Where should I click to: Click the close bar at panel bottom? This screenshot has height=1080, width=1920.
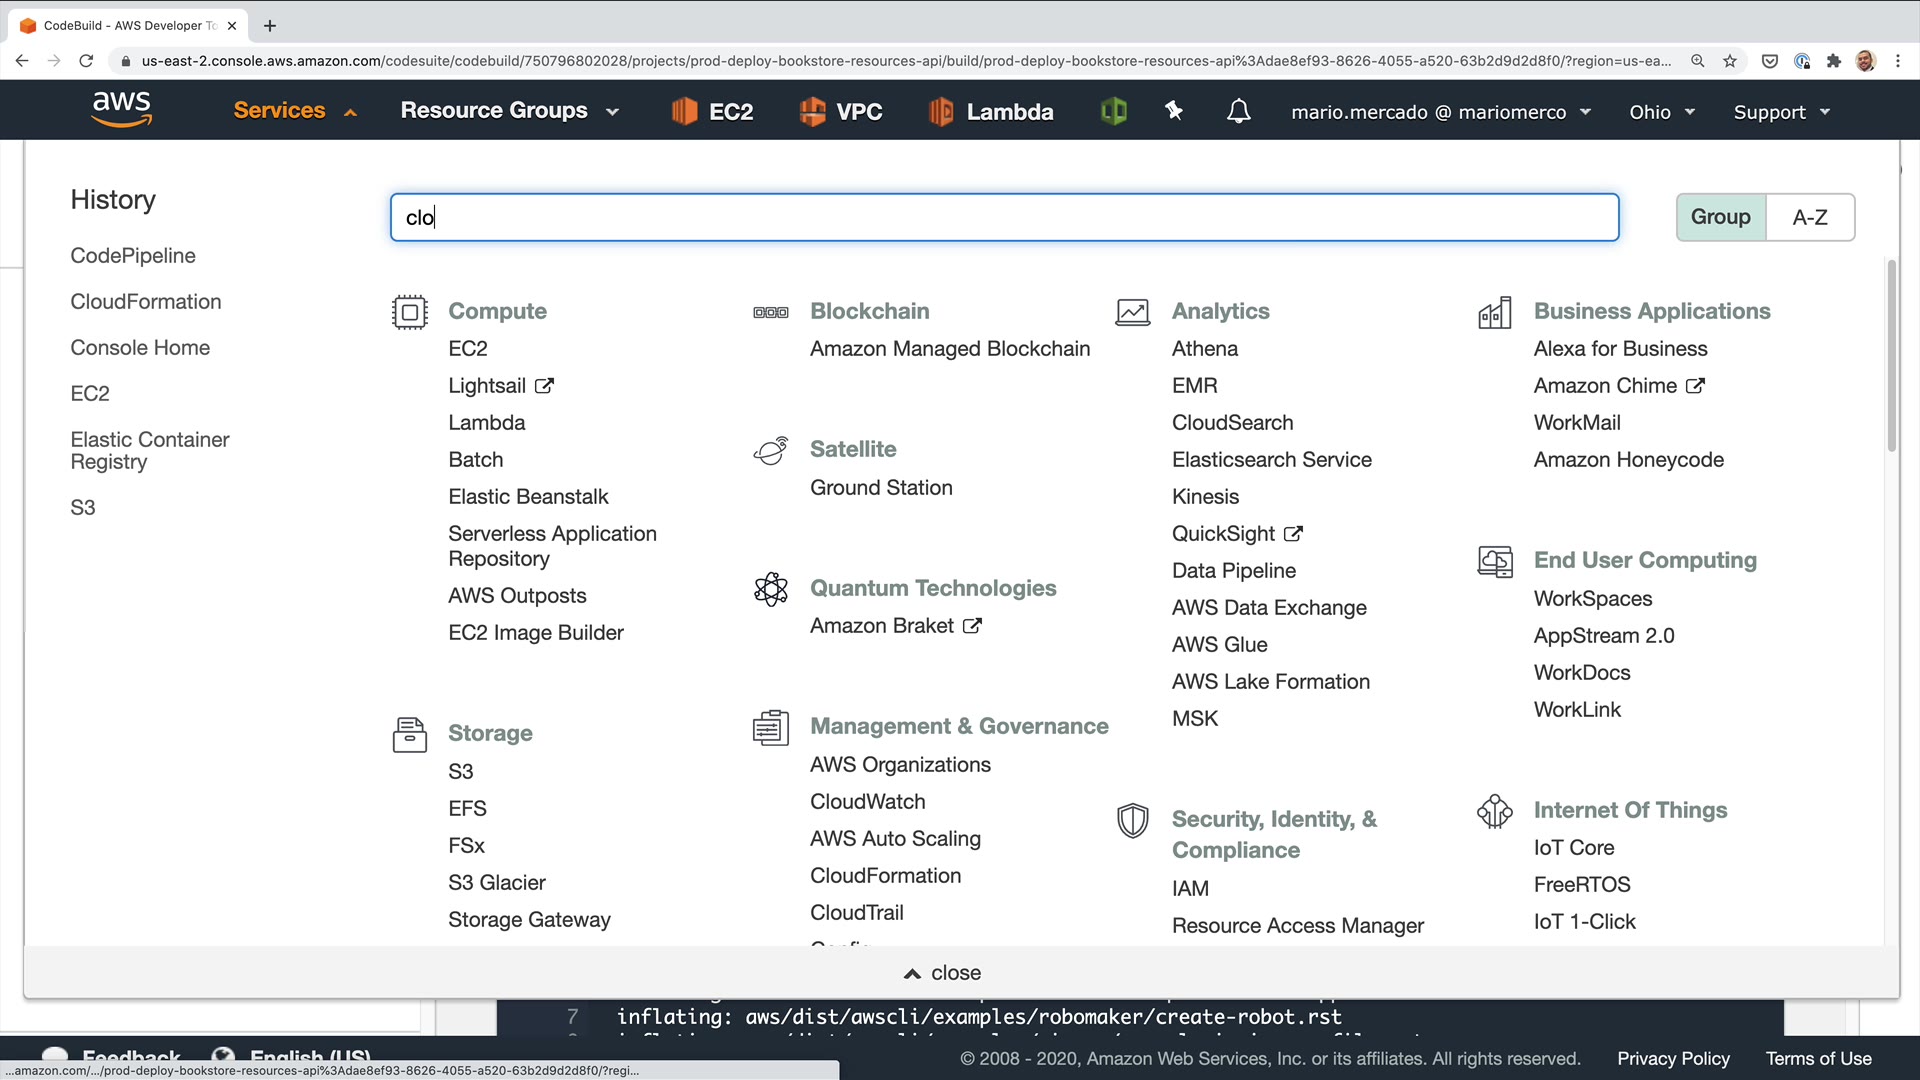point(943,972)
